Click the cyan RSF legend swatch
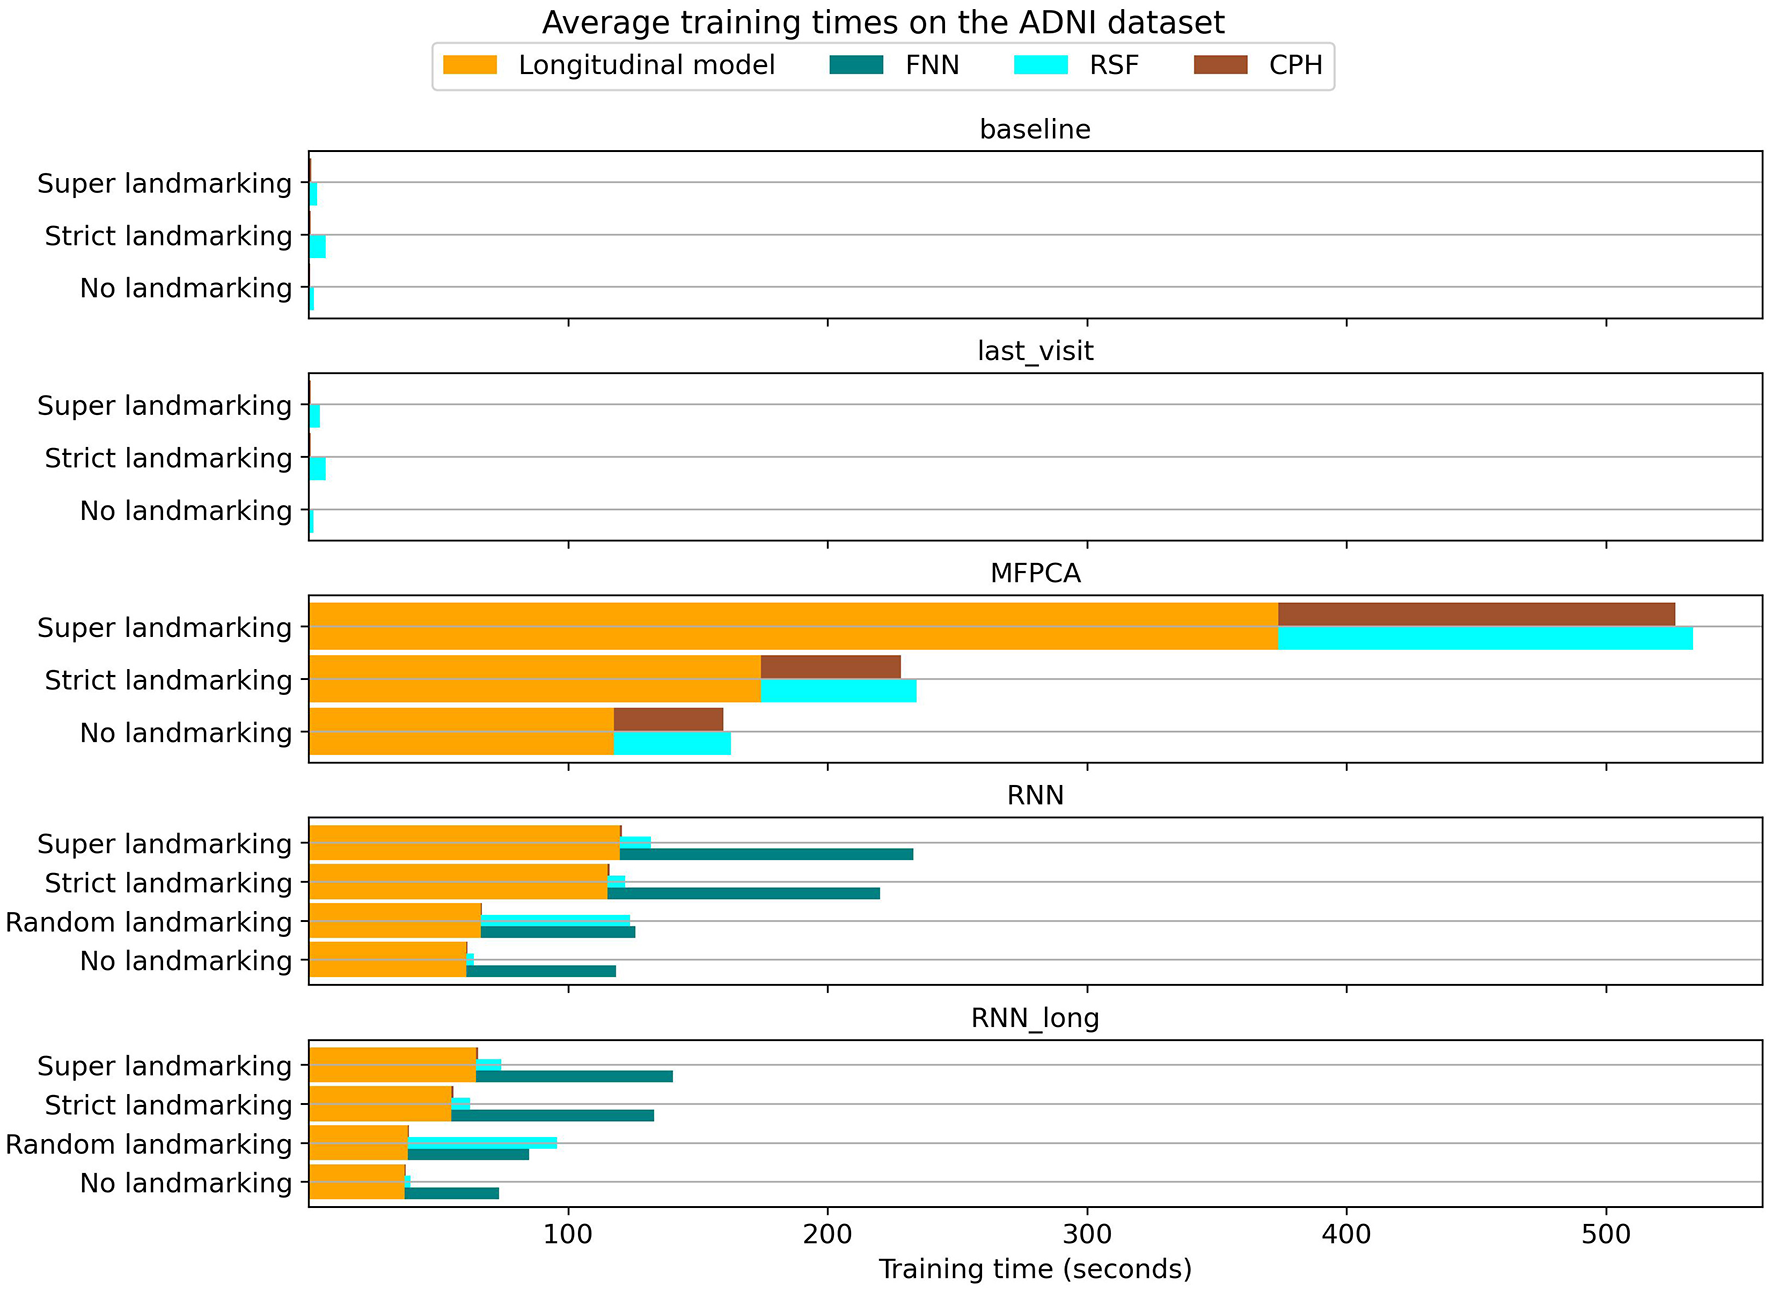Viewport: 1772px width, 1291px height. (x=1041, y=66)
